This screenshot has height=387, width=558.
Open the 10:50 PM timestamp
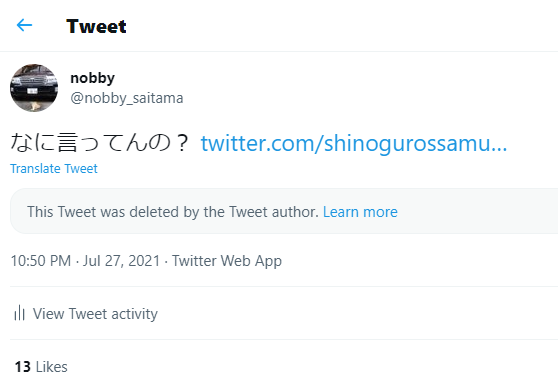(x=41, y=261)
